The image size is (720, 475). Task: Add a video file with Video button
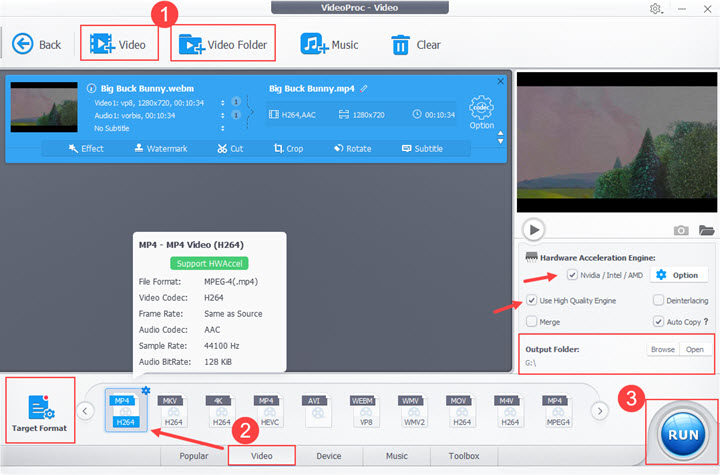coord(118,44)
